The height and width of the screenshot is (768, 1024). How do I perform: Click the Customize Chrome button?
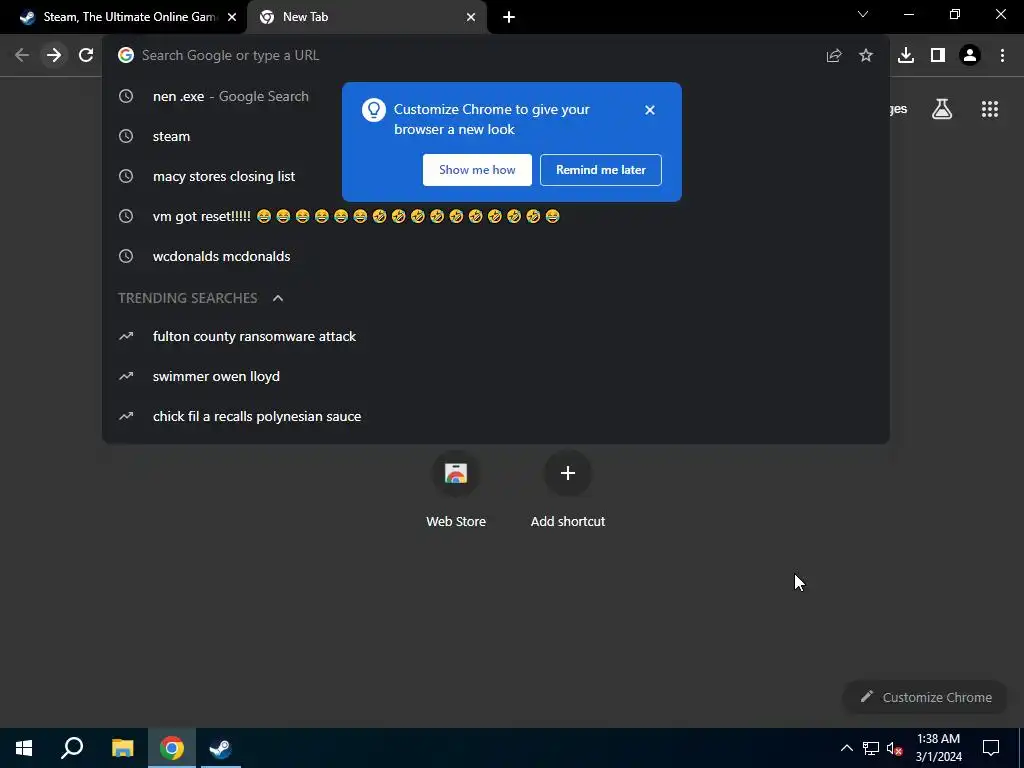tap(926, 697)
